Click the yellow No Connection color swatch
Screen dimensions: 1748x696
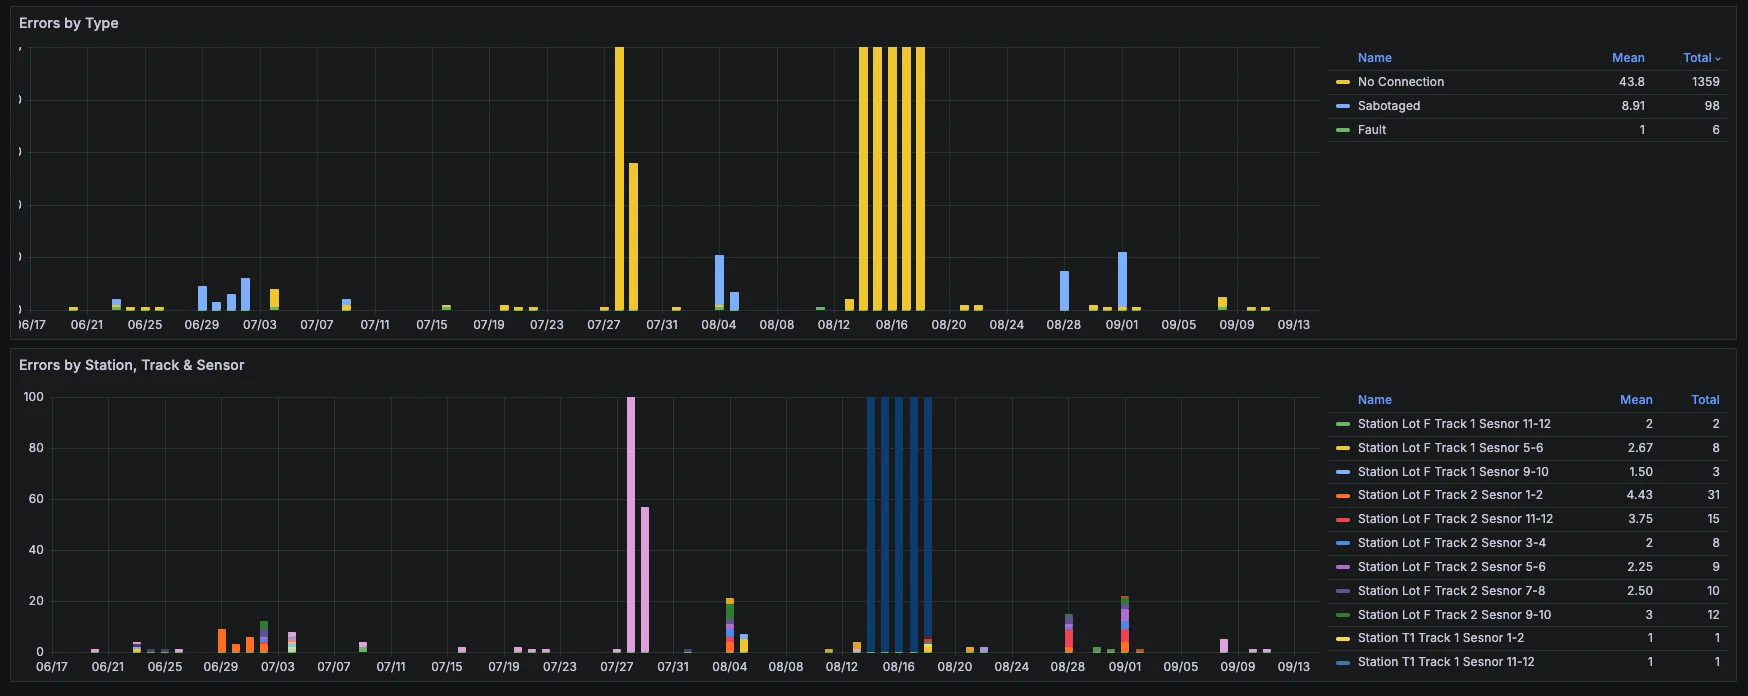1343,82
